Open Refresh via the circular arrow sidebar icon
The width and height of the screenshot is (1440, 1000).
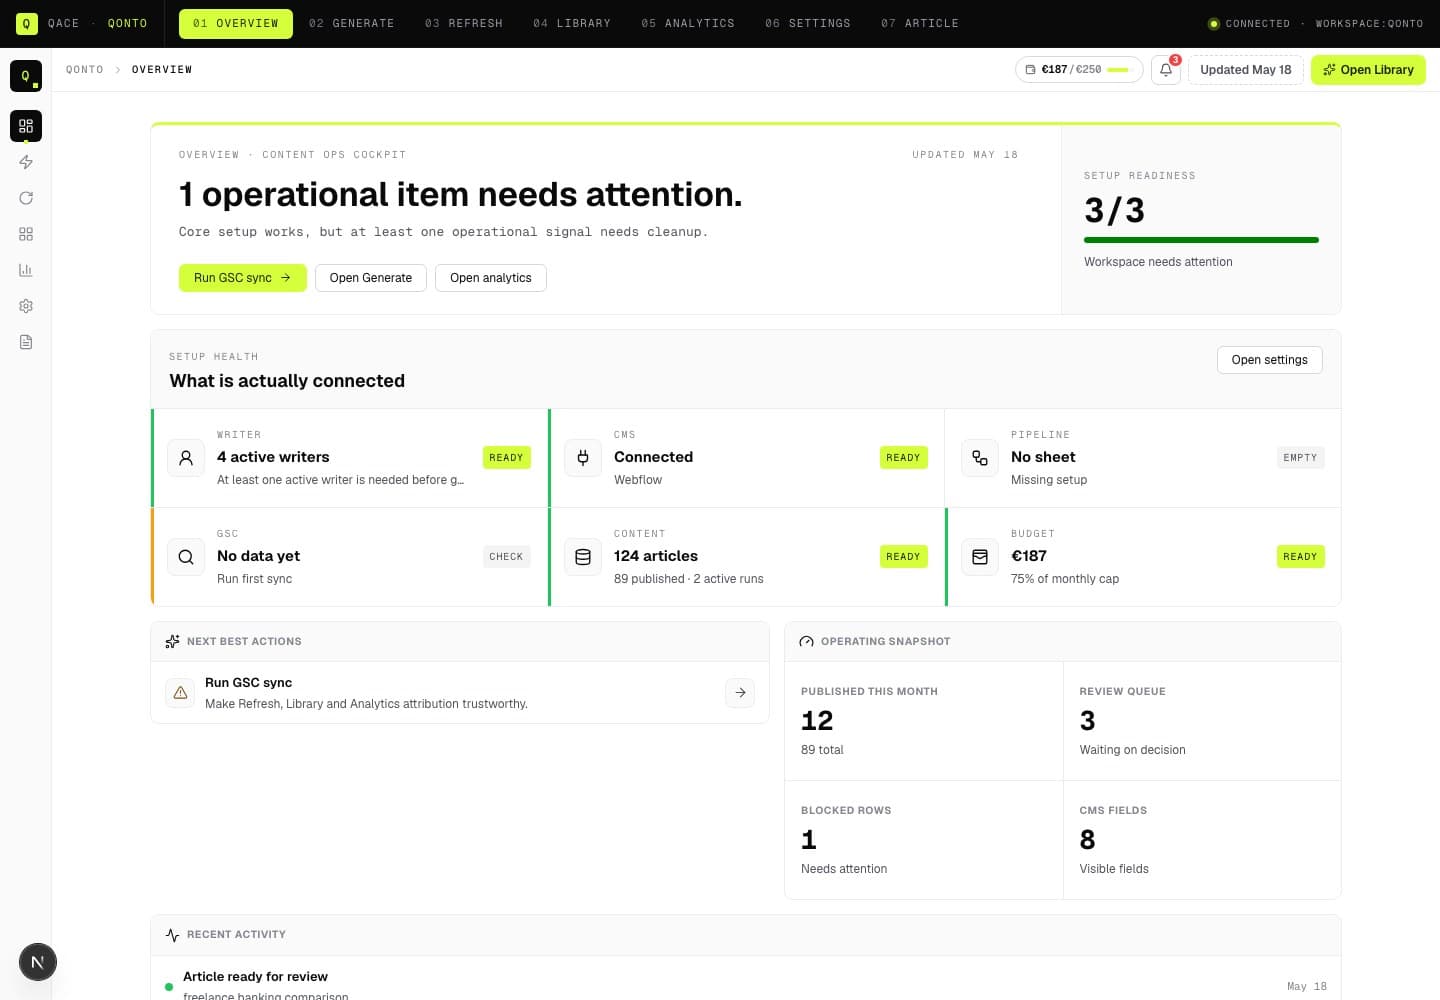tap(26, 198)
